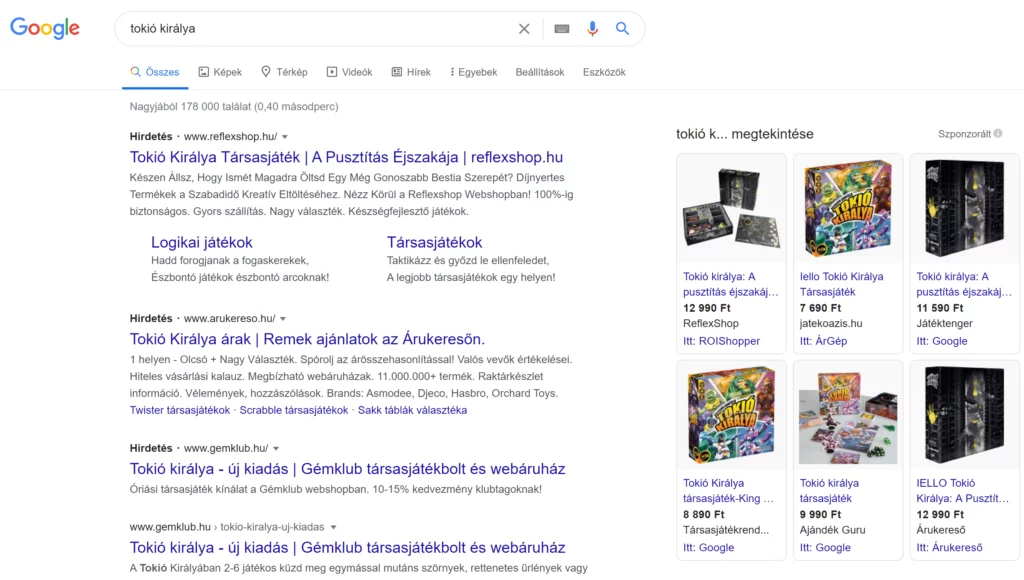The image size is (1024, 580).
Task: Click Játéktenger product image at 11 590 Ft
Action: pyautogui.click(x=965, y=209)
